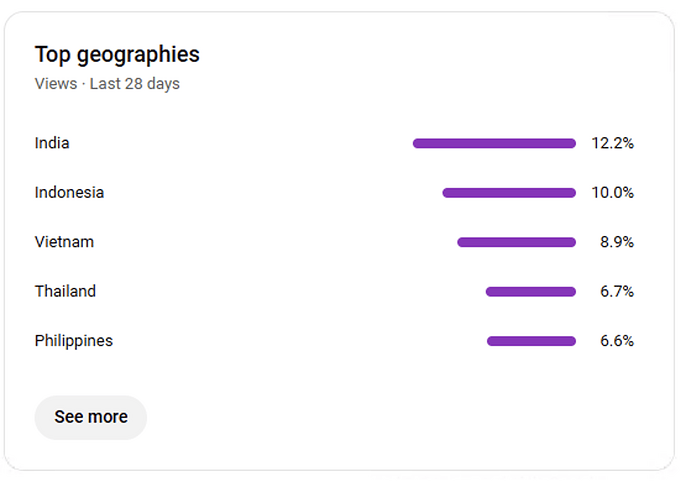Image resolution: width=690 pixels, height=481 pixels.
Task: Select the Philippines country label
Action: (74, 341)
